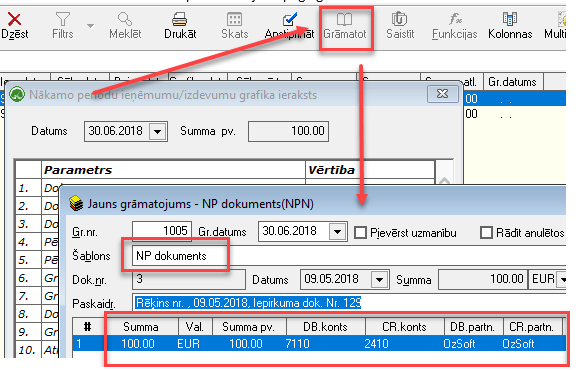Click the Jauns grāmatojums window icon
581x370 pixels.
point(76,203)
